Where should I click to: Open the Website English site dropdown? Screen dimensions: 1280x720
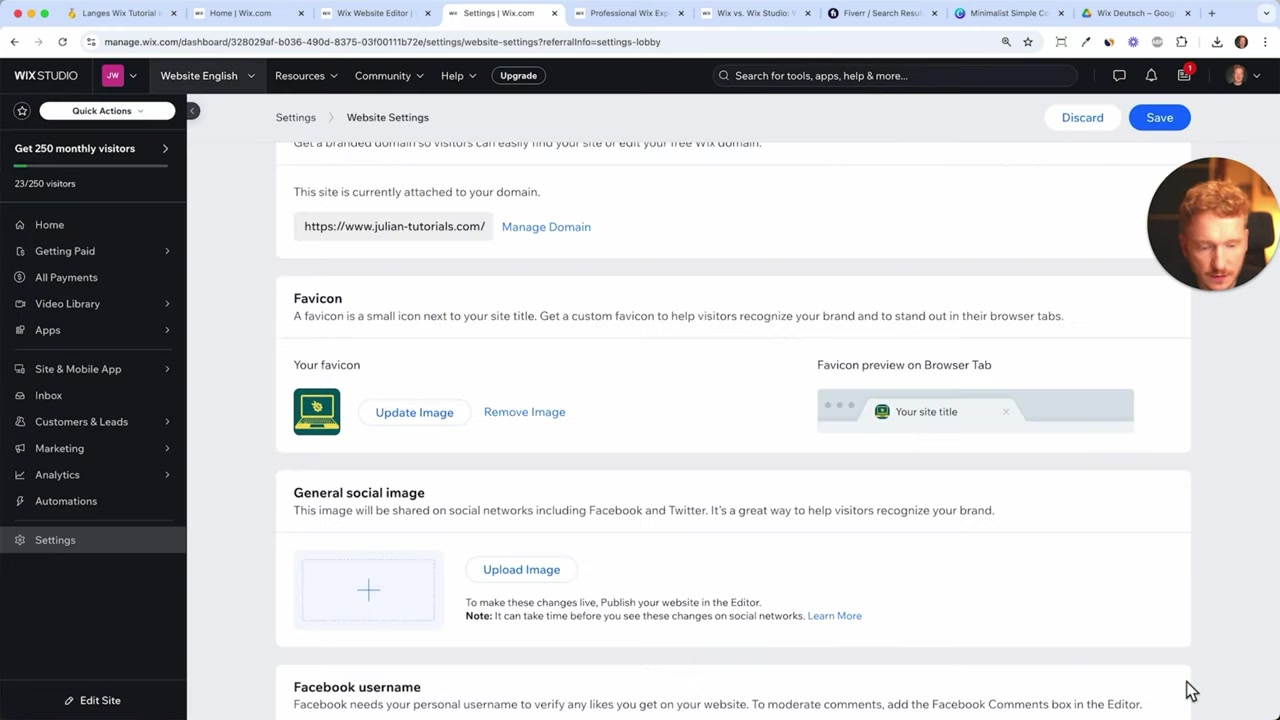207,76
